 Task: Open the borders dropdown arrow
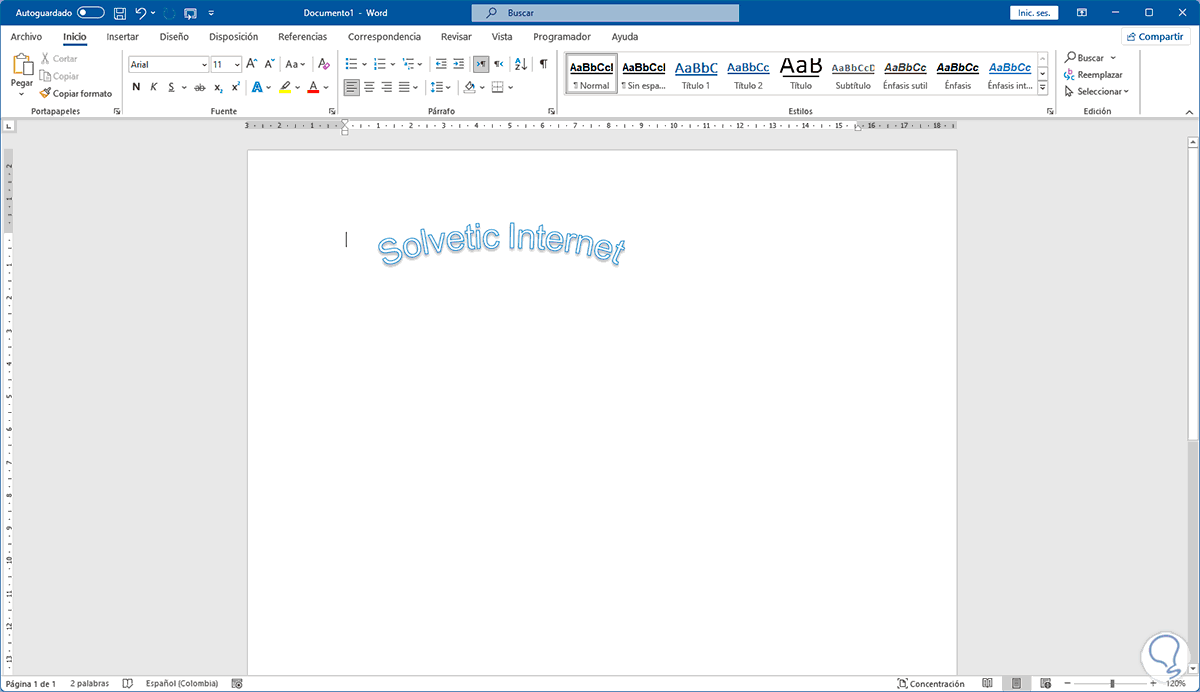[x=511, y=87]
